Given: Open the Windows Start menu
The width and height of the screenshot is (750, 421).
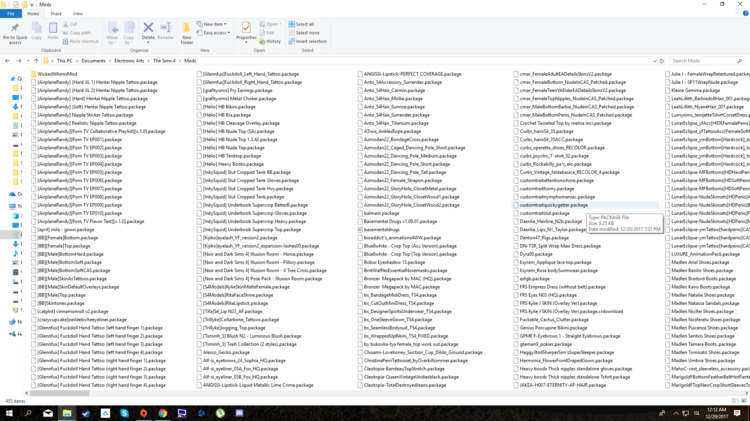Looking at the screenshot, I should (x=9, y=413).
